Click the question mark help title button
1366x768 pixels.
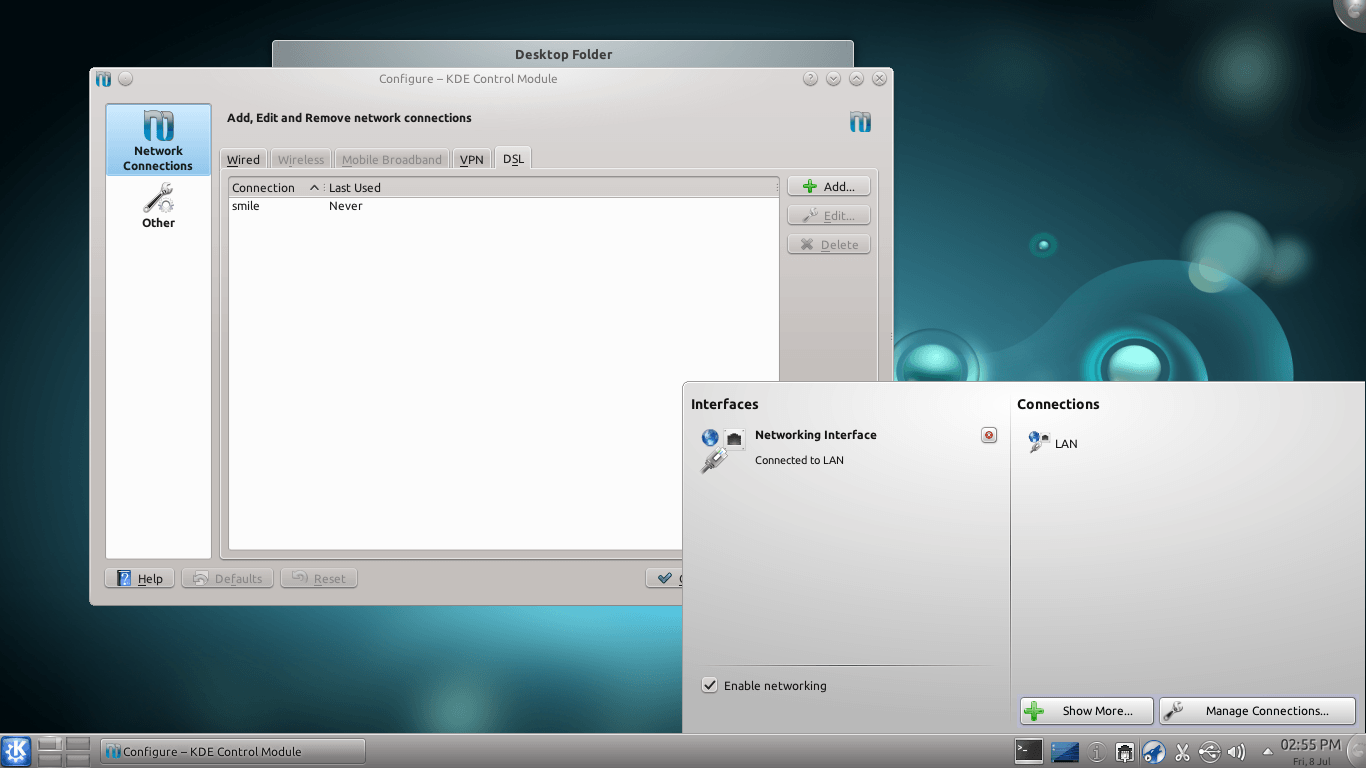(810, 79)
